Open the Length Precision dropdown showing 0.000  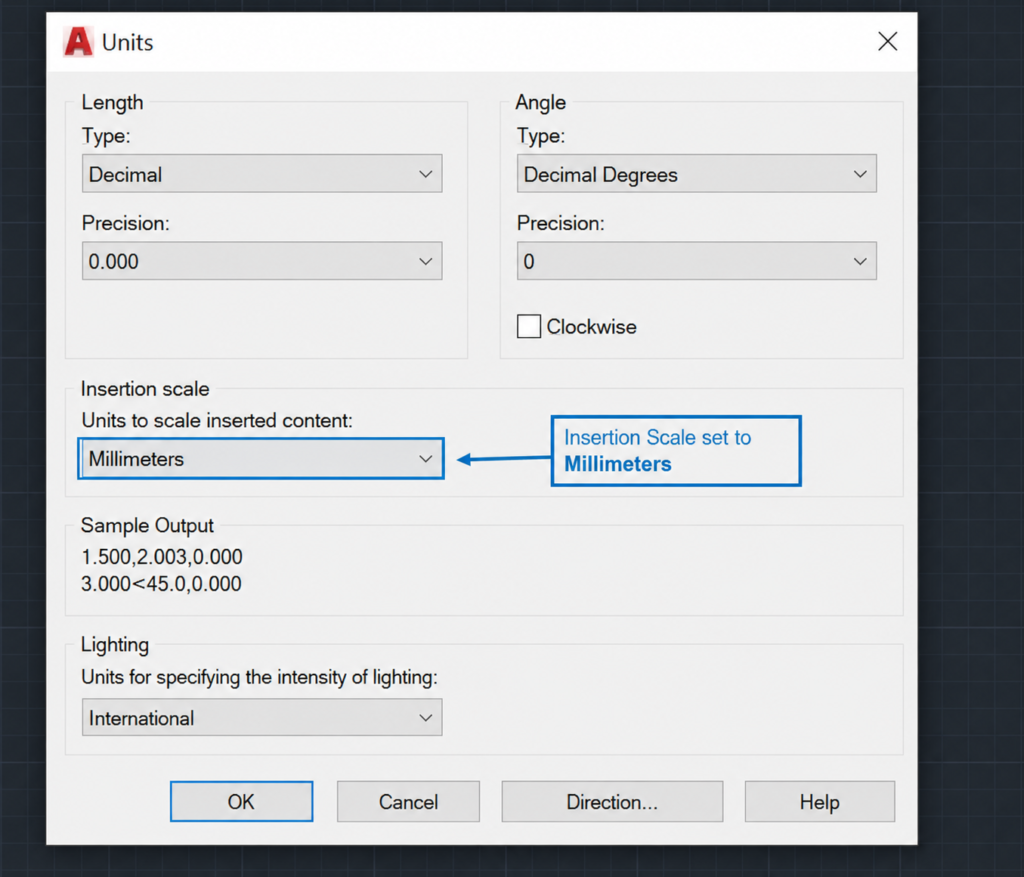click(x=262, y=261)
